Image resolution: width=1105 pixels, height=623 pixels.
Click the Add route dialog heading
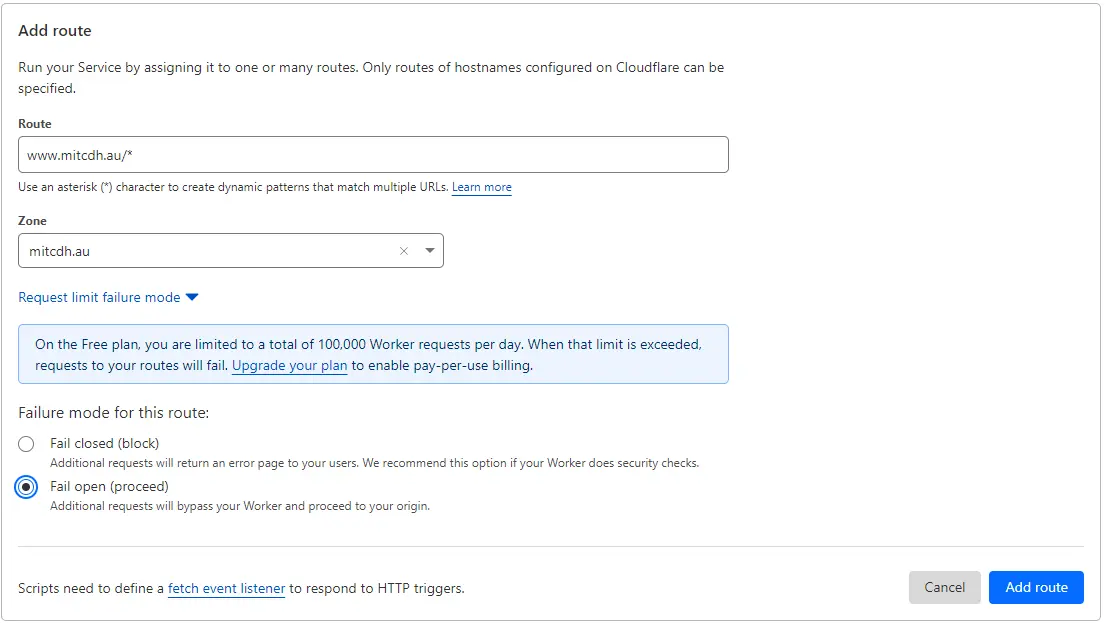pos(54,30)
